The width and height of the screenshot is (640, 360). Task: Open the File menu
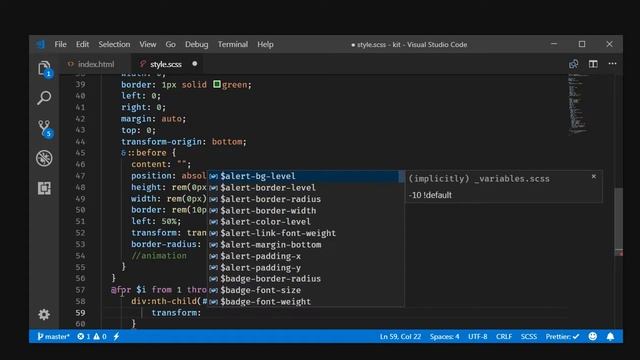point(60,44)
